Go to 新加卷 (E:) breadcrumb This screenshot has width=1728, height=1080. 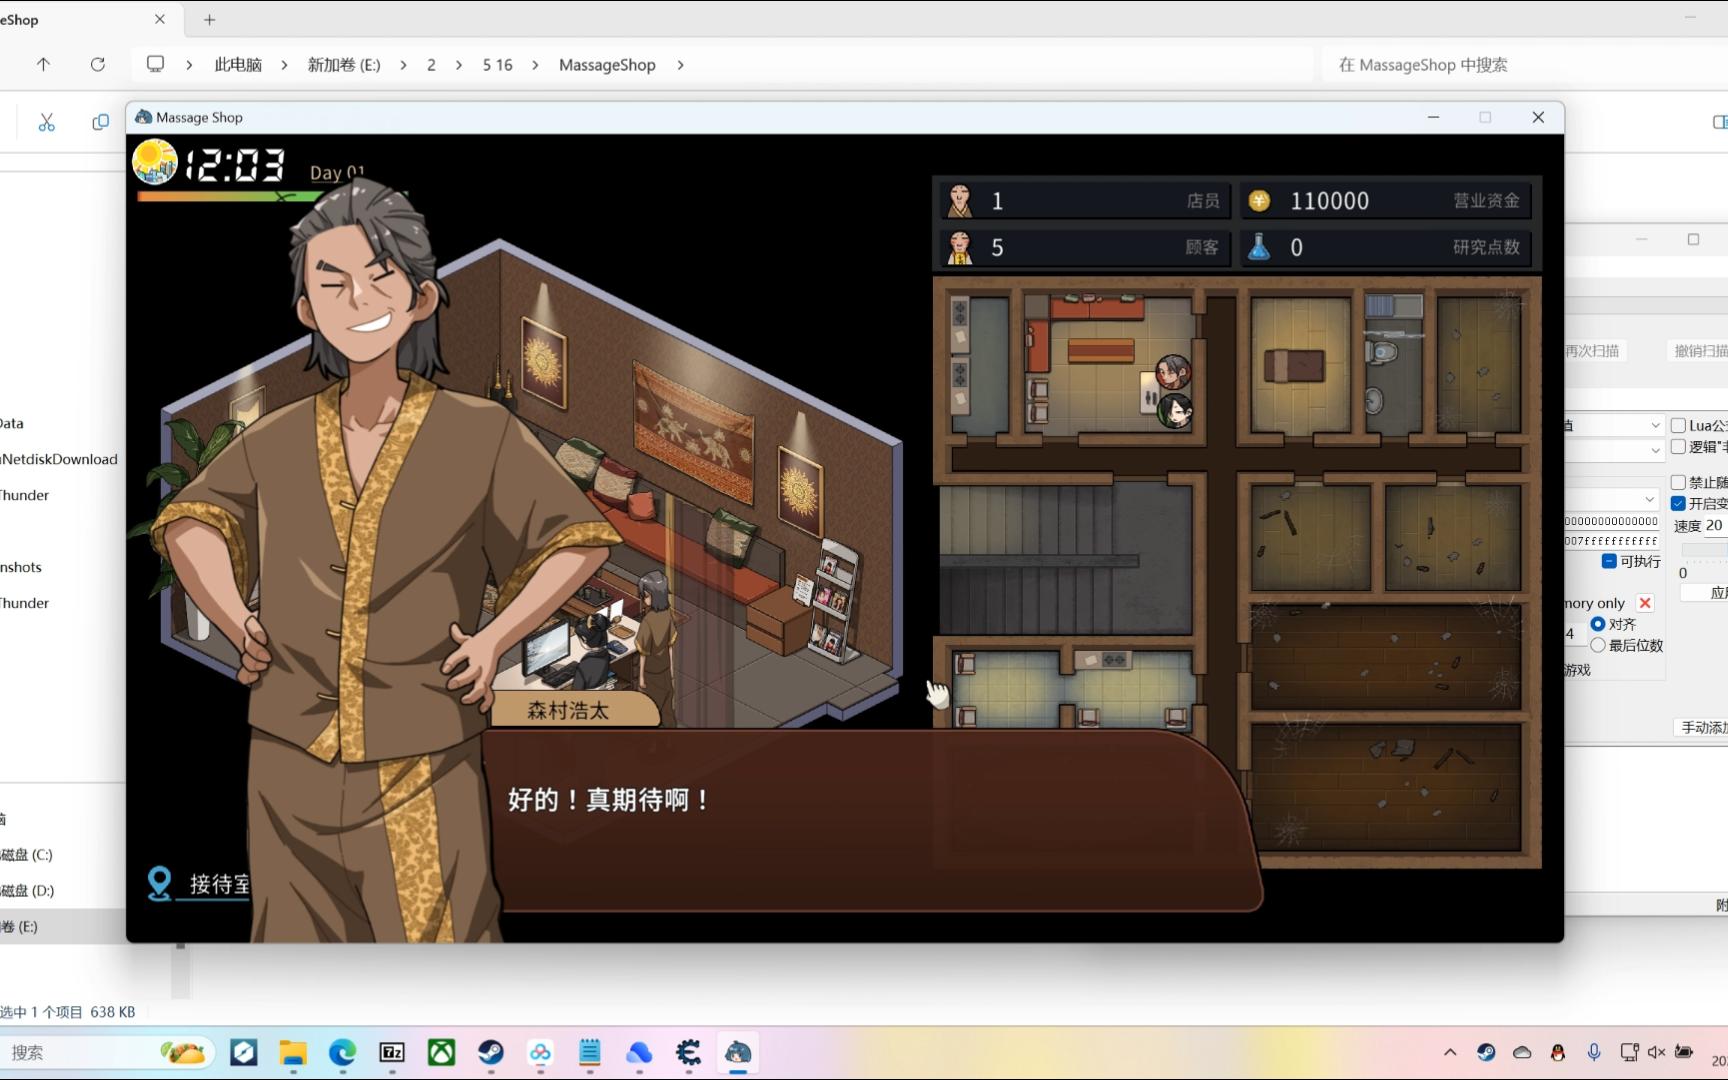(x=344, y=65)
